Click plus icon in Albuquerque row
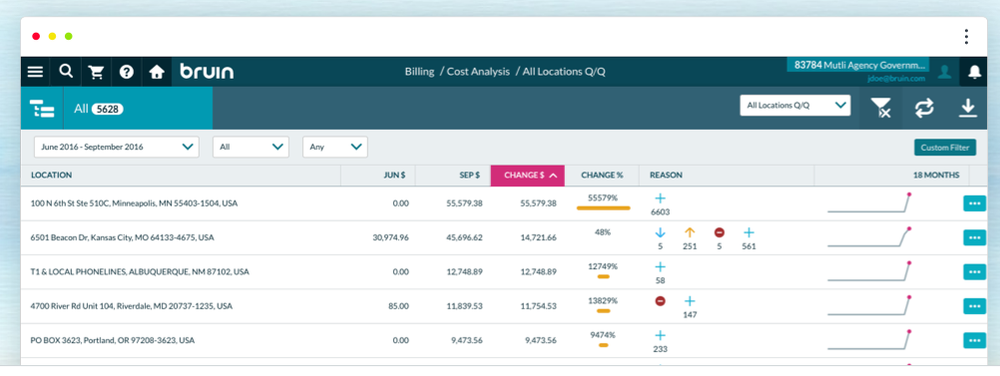 coord(660,267)
